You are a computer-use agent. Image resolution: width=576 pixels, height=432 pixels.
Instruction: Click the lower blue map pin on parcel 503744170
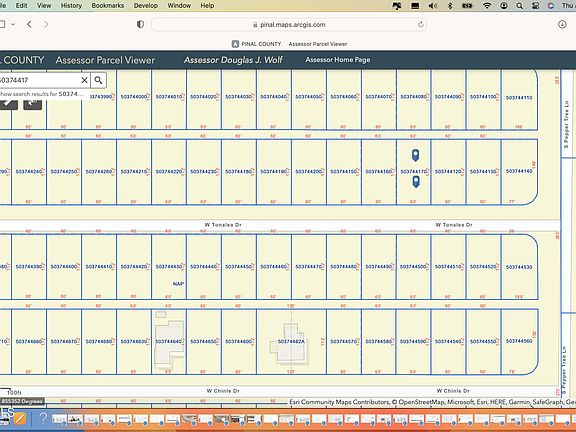416,181
